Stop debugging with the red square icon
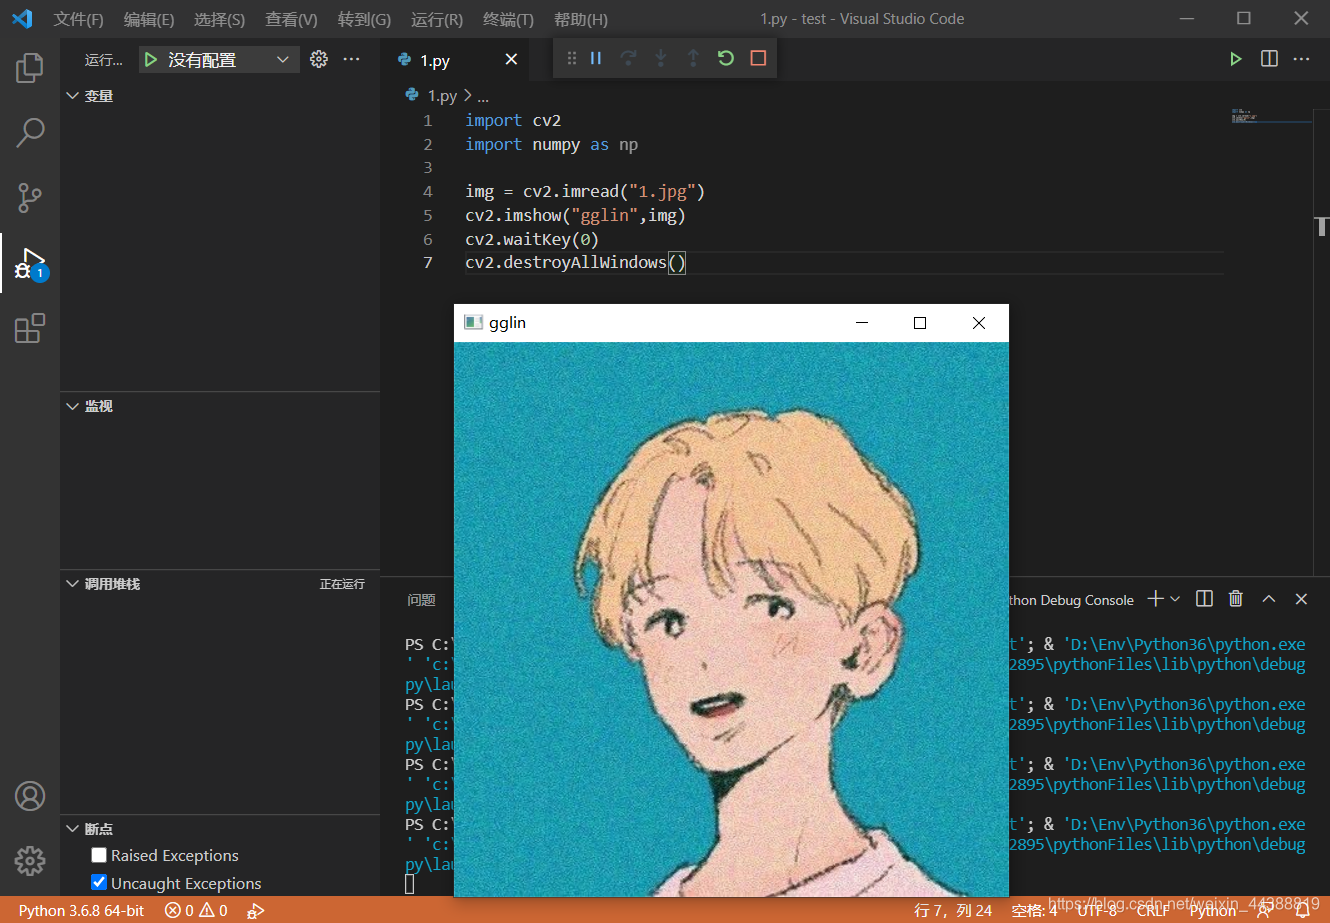The image size is (1330, 923). pyautogui.click(x=757, y=58)
